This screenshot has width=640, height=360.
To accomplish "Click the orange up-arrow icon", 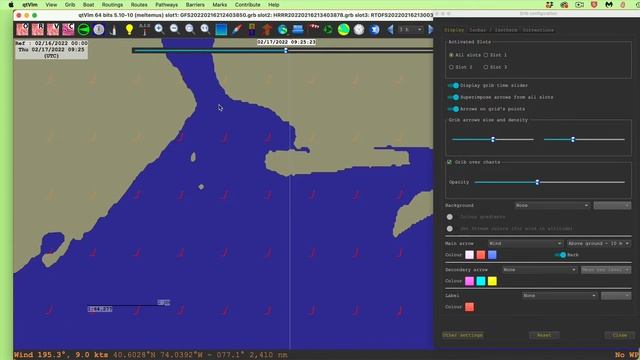I will point(267,29).
